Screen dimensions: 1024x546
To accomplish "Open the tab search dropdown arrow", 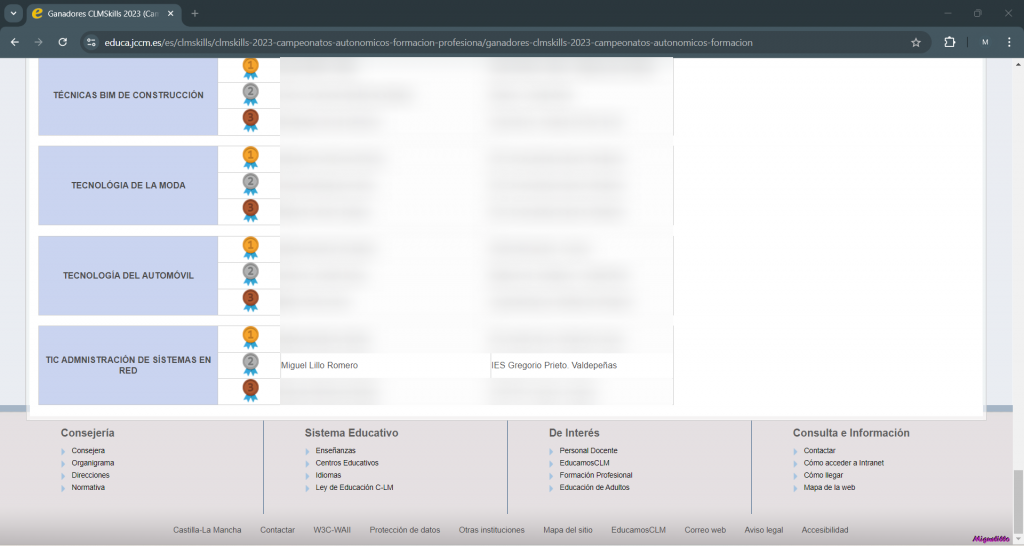I will coord(13,13).
